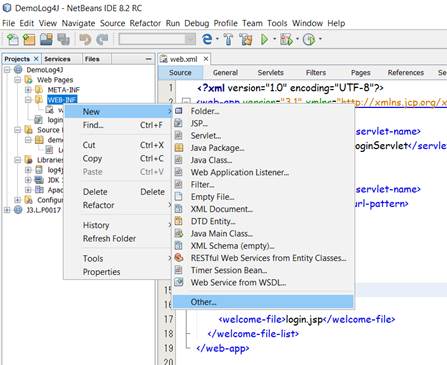The height and width of the screenshot is (365, 447).
Task: Click the New Project toolbar icon
Action: click(x=29, y=39)
